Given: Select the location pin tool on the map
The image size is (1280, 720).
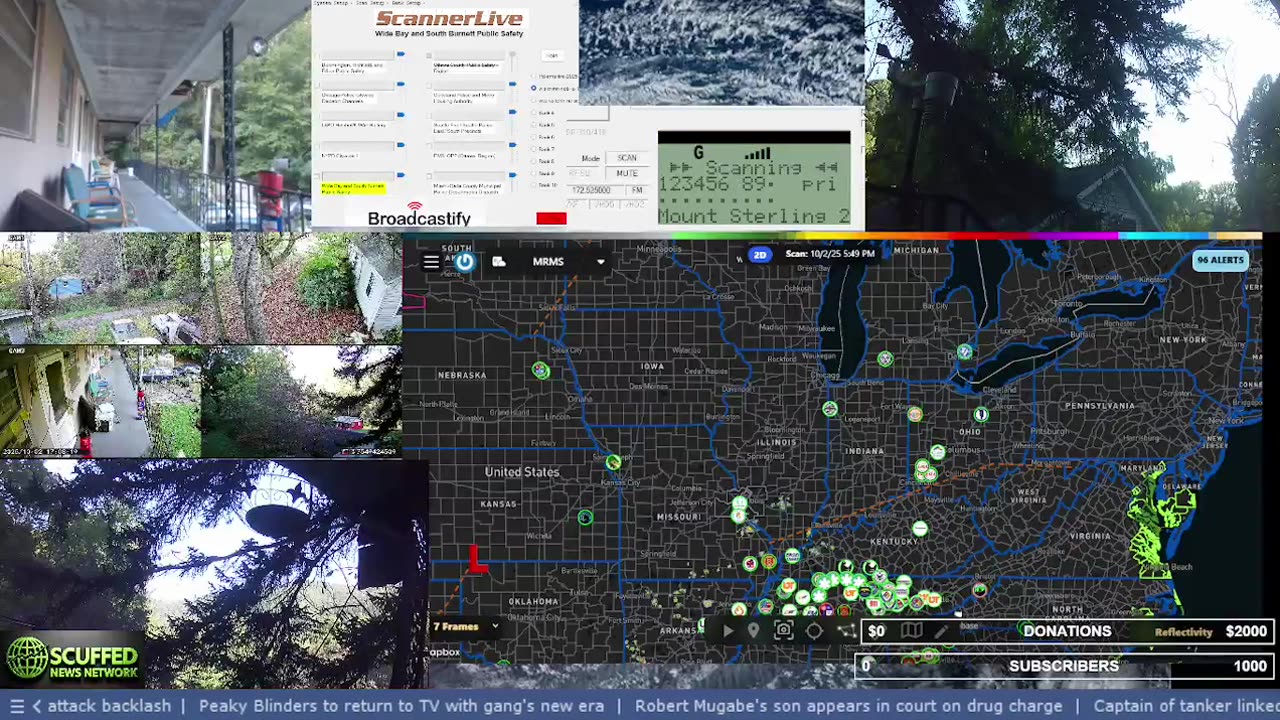Looking at the screenshot, I should pos(753,631).
